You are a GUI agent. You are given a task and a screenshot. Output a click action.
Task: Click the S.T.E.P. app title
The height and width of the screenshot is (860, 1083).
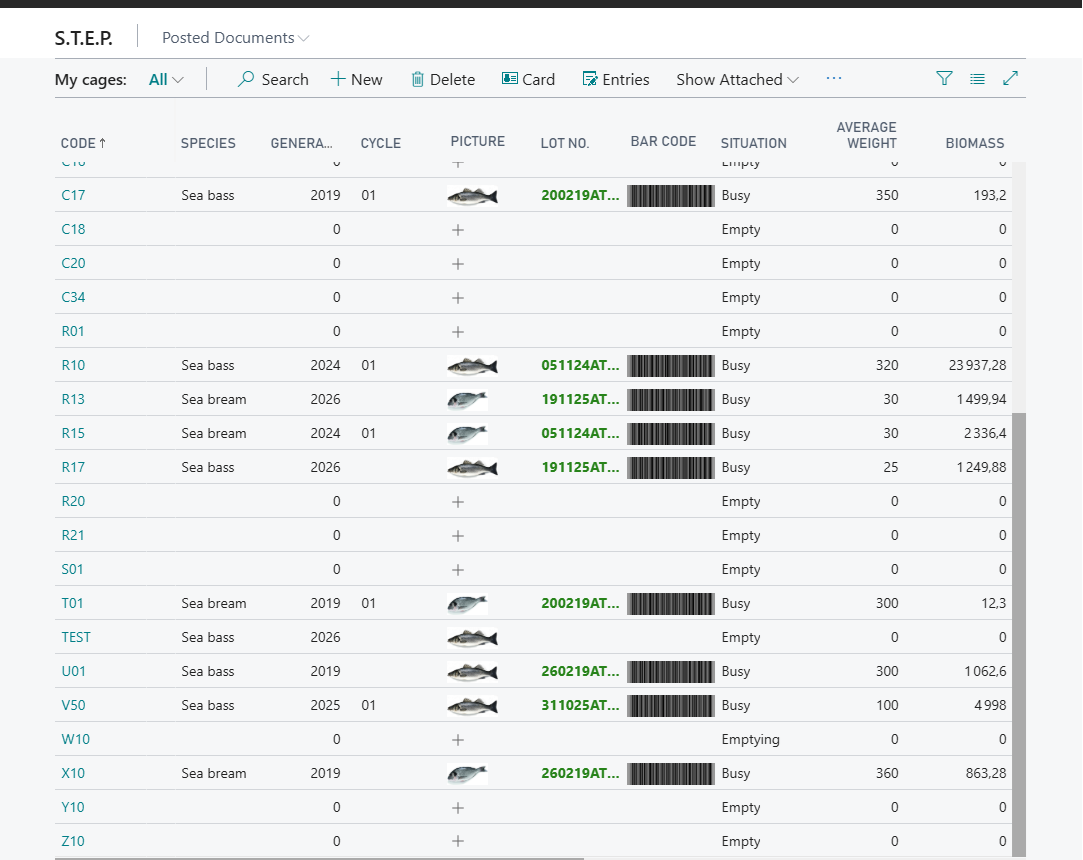(84, 38)
